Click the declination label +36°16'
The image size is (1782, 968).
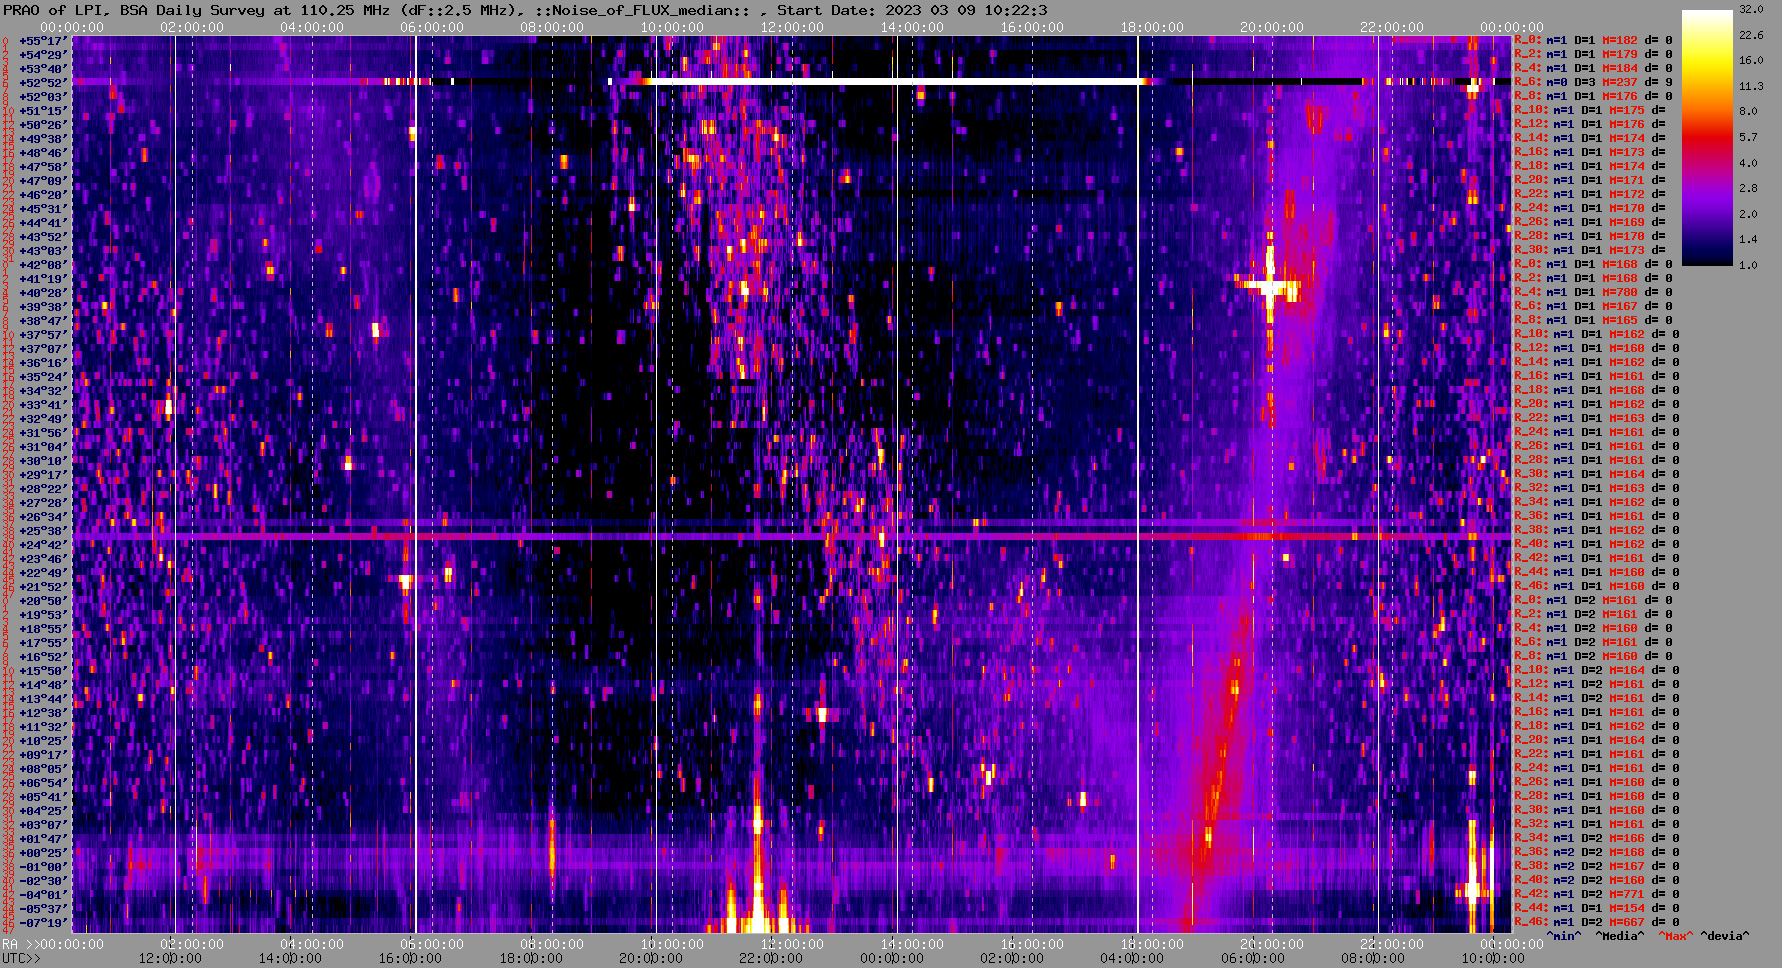42,363
